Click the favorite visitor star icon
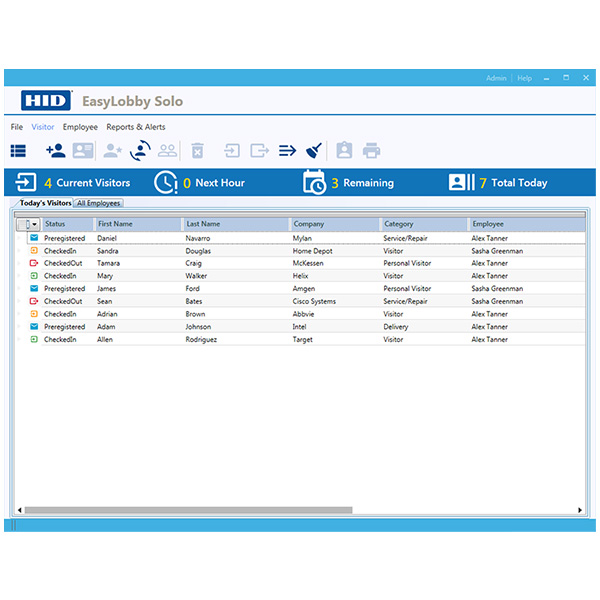Screen dimensions: 600x600 coord(112,151)
